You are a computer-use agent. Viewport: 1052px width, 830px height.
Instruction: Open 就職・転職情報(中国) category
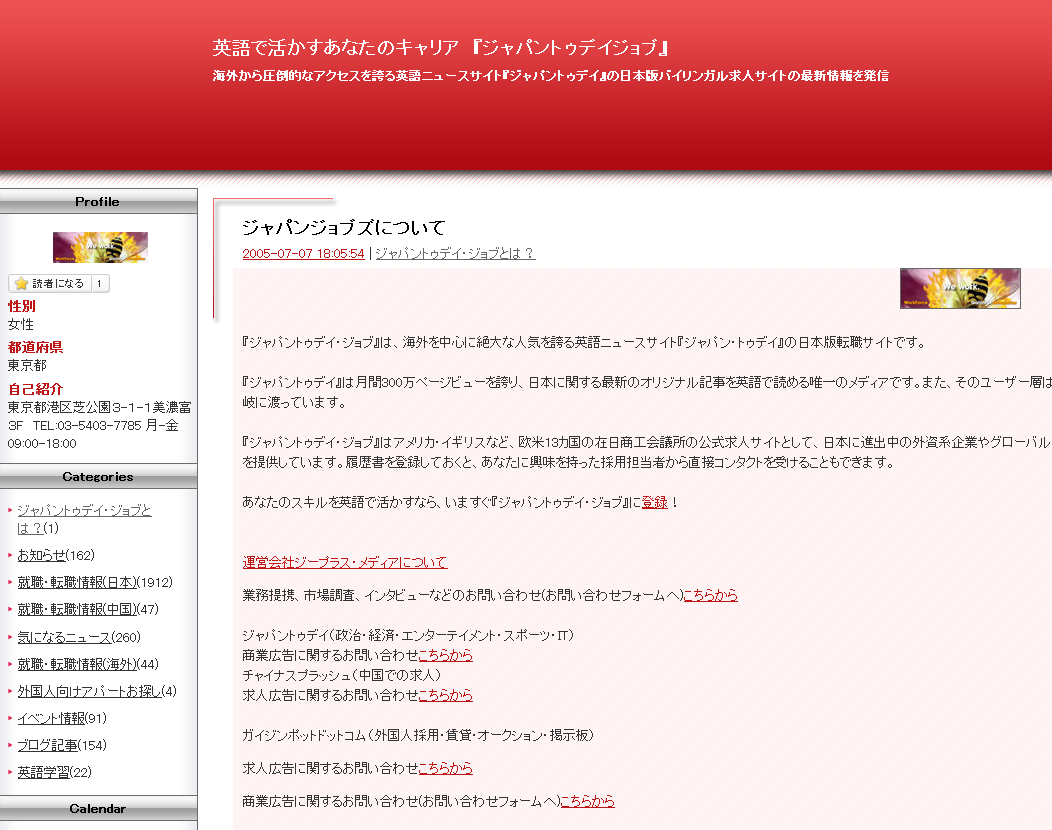click(76, 609)
